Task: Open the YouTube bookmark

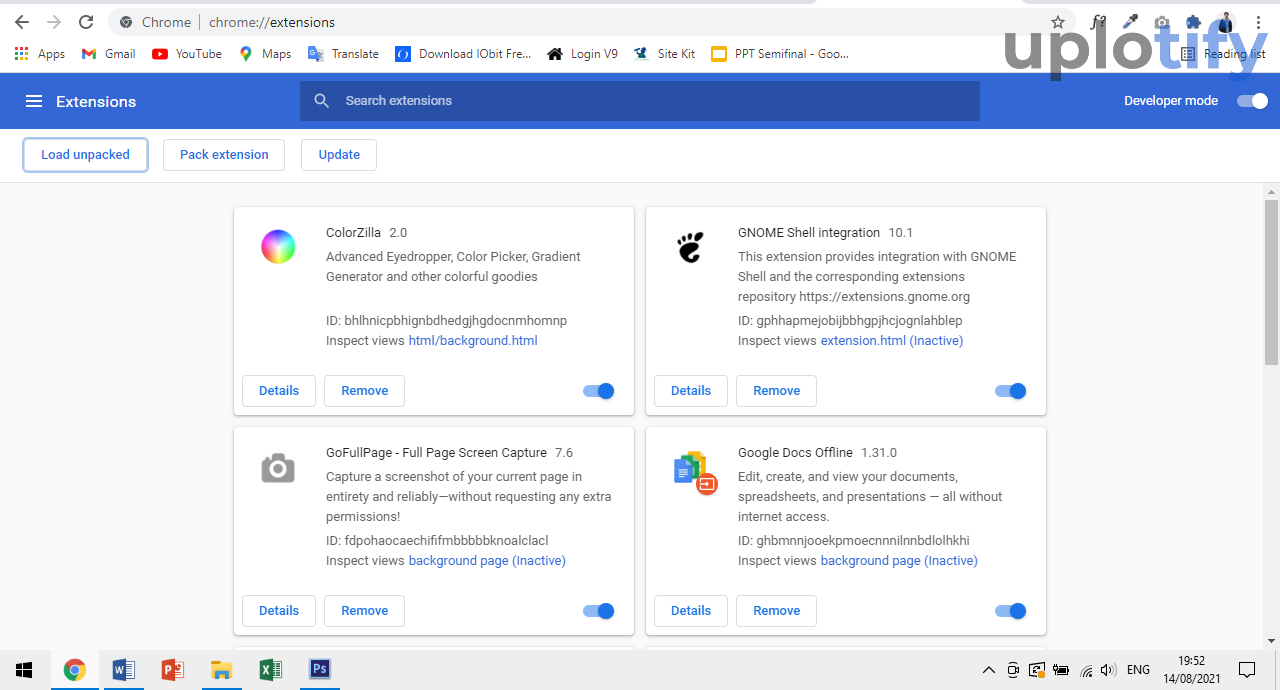Action: 187,54
